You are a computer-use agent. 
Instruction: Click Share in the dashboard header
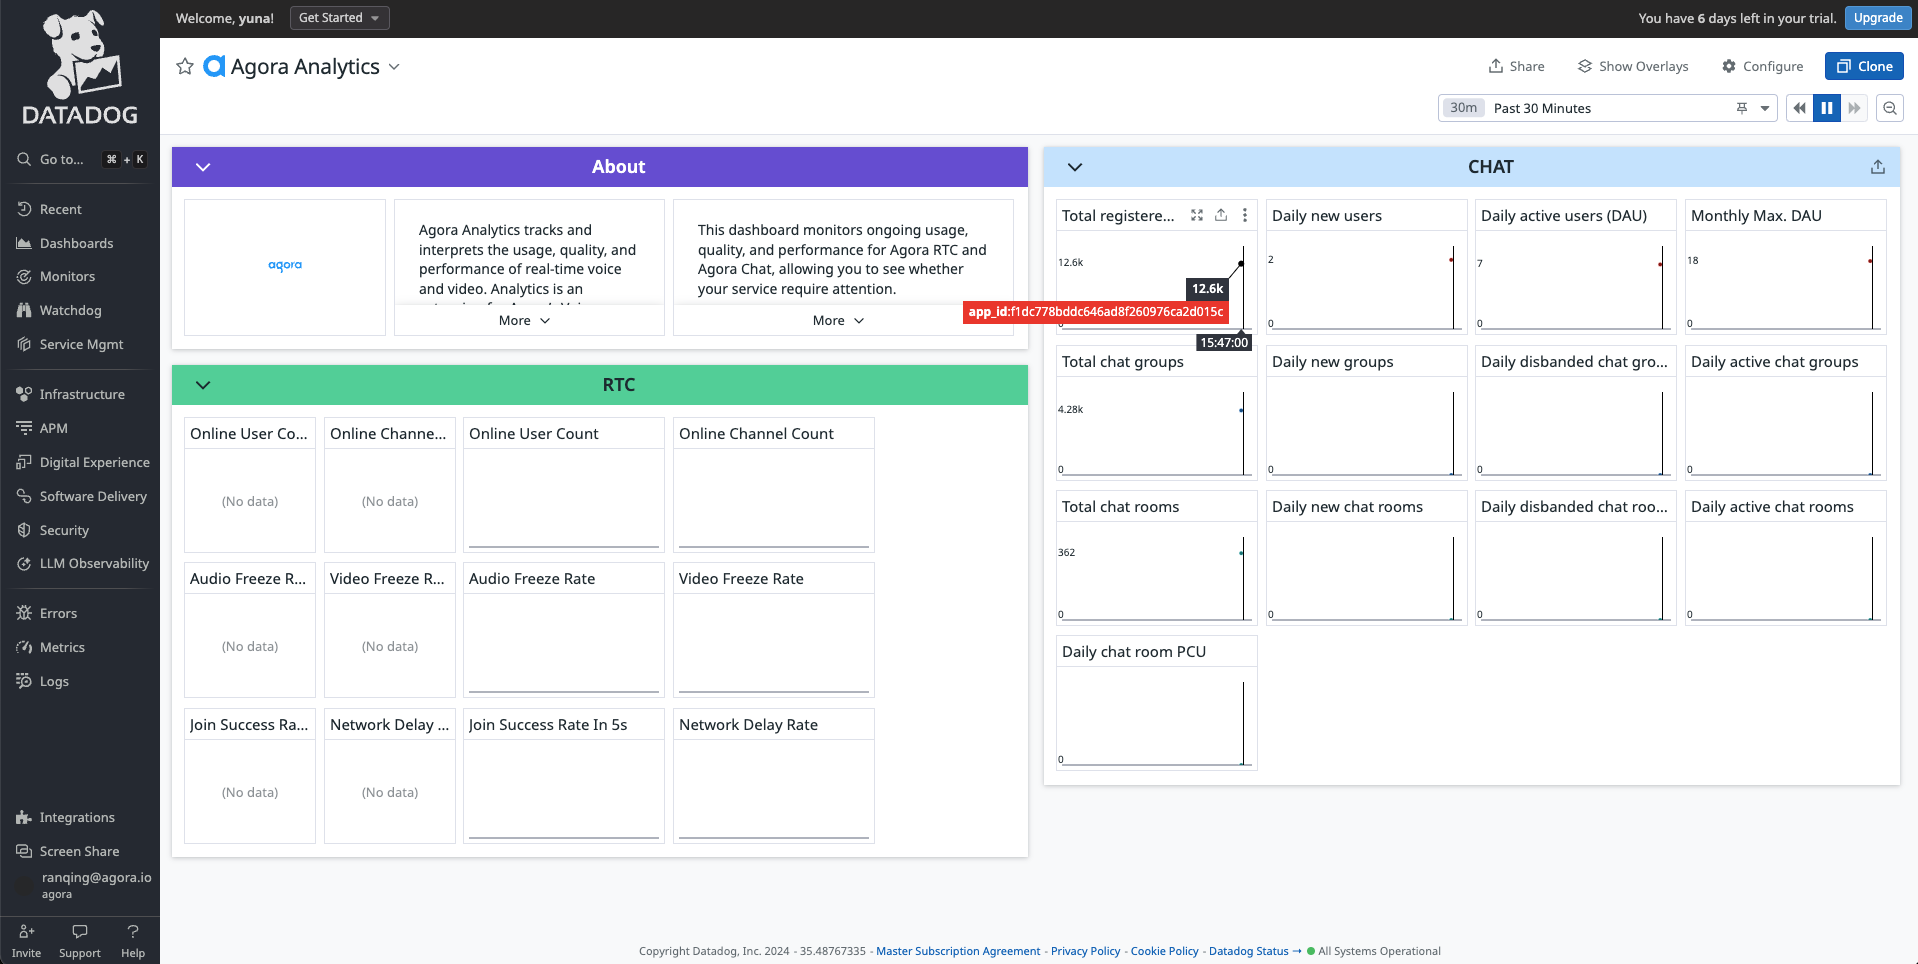[1516, 66]
